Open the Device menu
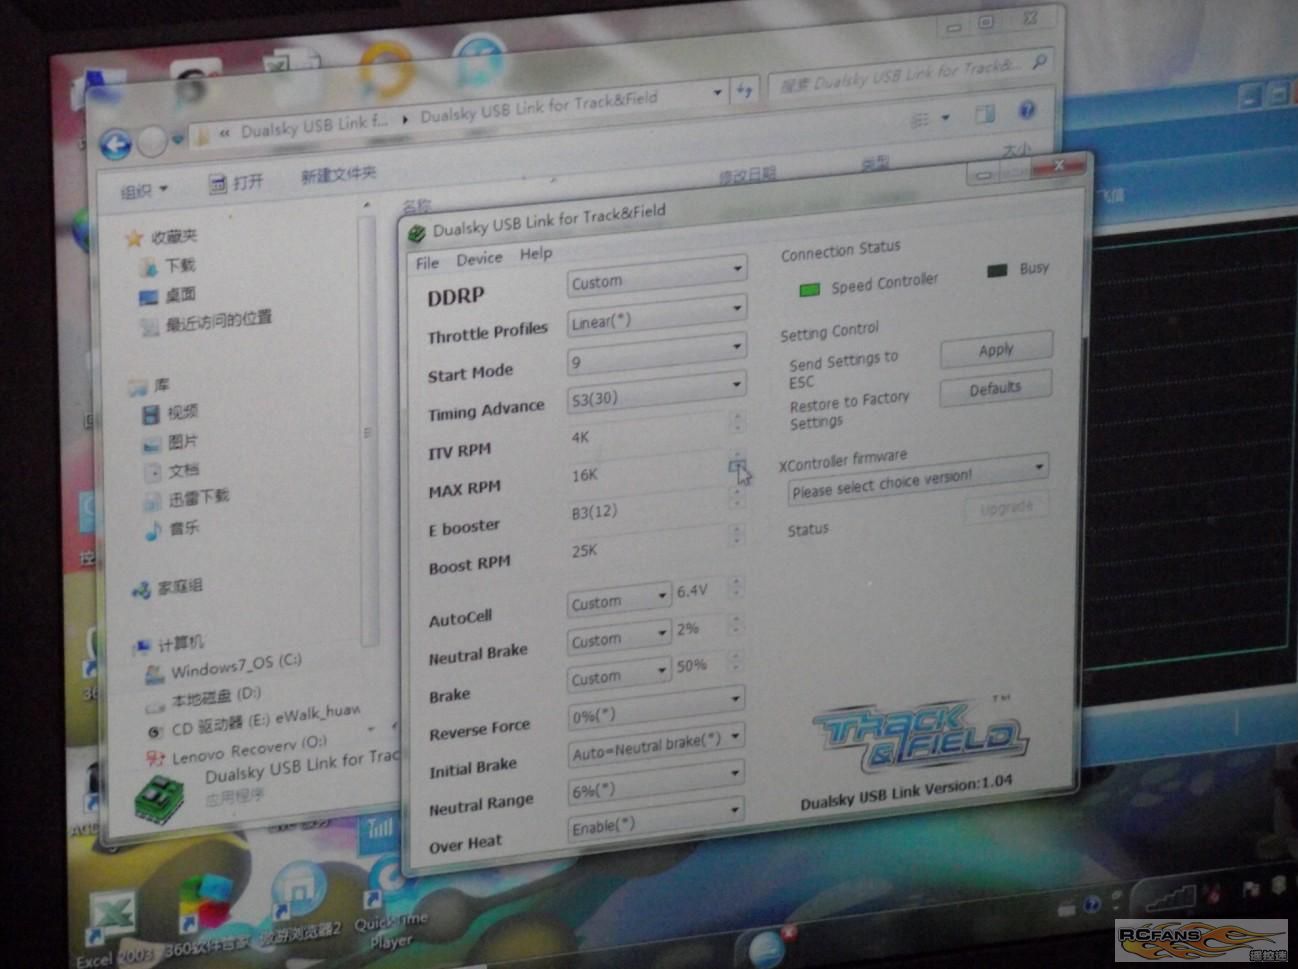The height and width of the screenshot is (969, 1298). 479,259
